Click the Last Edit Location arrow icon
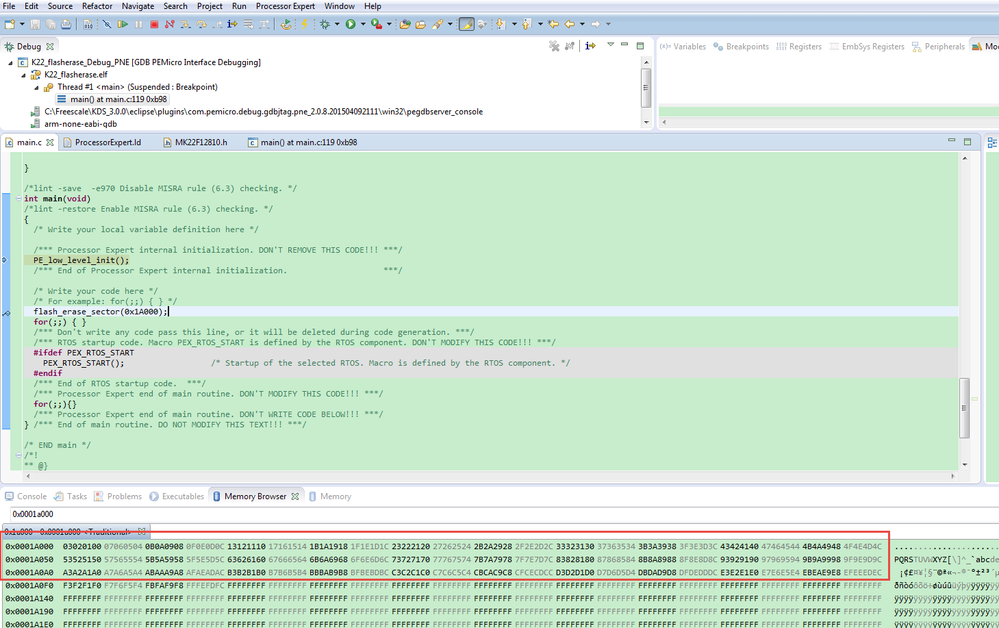This screenshot has width=999, height=628. (x=554, y=24)
